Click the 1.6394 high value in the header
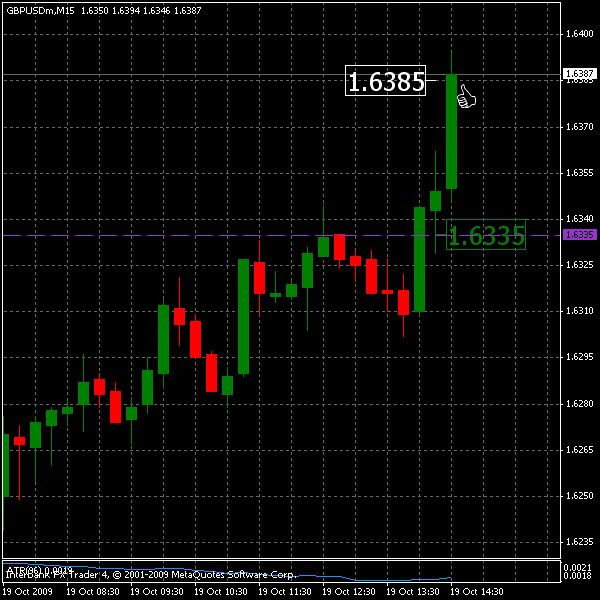 [126, 11]
